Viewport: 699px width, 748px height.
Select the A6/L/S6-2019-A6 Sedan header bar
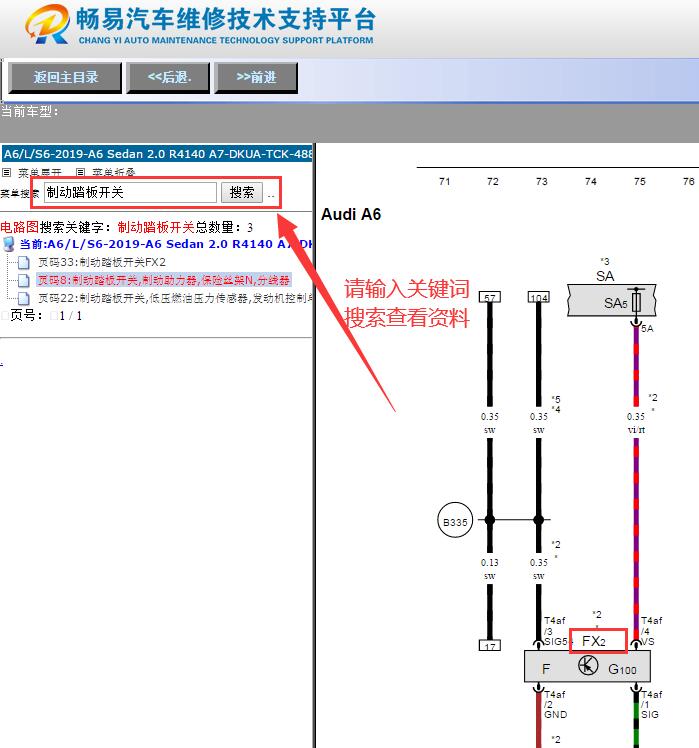(x=156, y=154)
